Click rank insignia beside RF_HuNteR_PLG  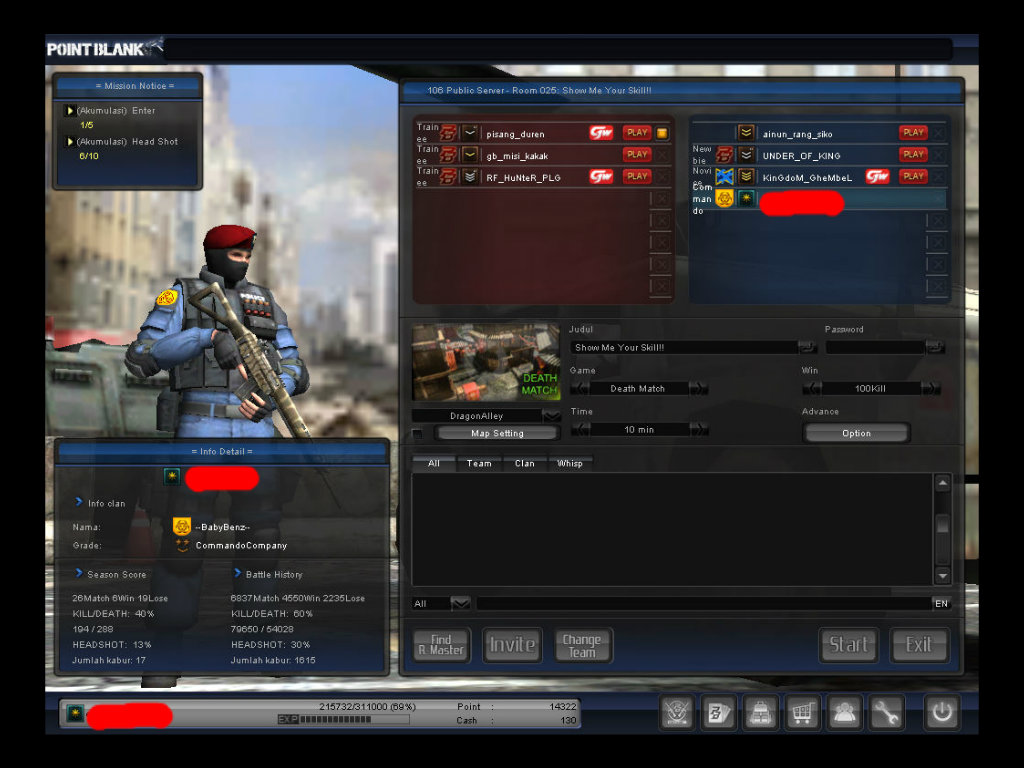(470, 176)
